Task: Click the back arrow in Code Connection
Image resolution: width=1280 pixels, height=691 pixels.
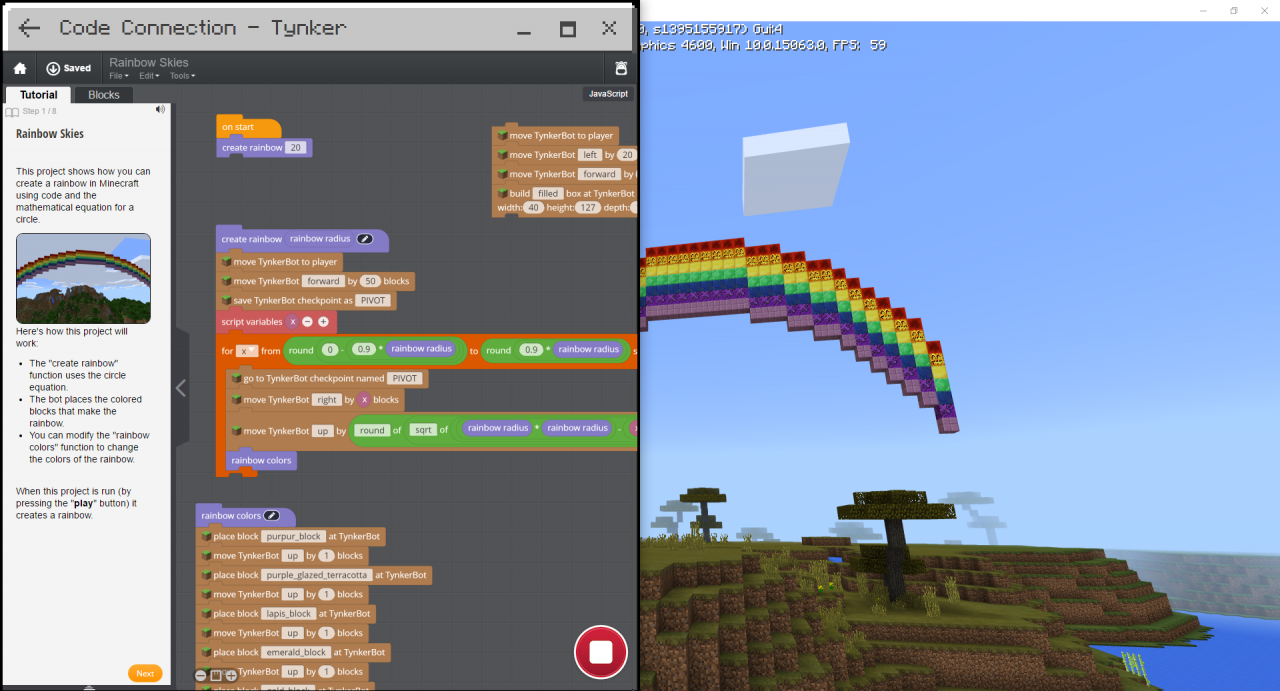Action: click(x=29, y=28)
